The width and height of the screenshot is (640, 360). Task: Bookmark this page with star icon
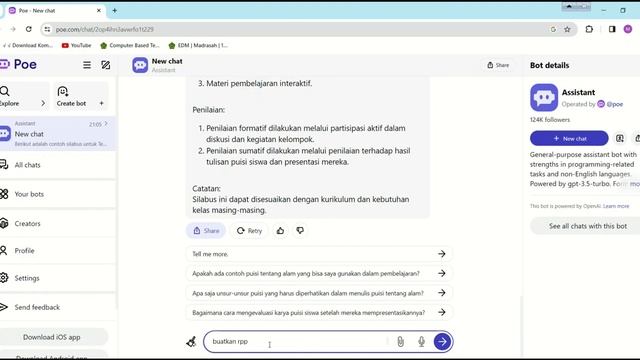567,29
